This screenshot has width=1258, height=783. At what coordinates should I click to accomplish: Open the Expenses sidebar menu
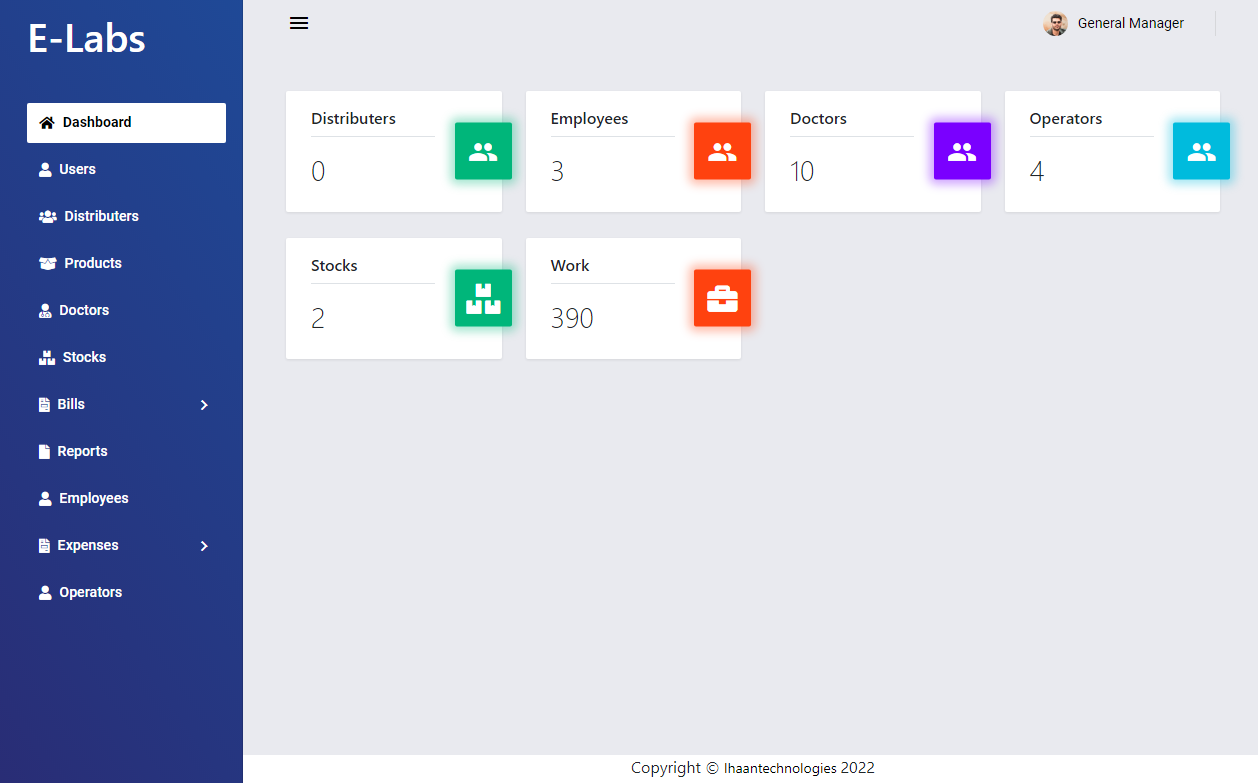click(126, 545)
